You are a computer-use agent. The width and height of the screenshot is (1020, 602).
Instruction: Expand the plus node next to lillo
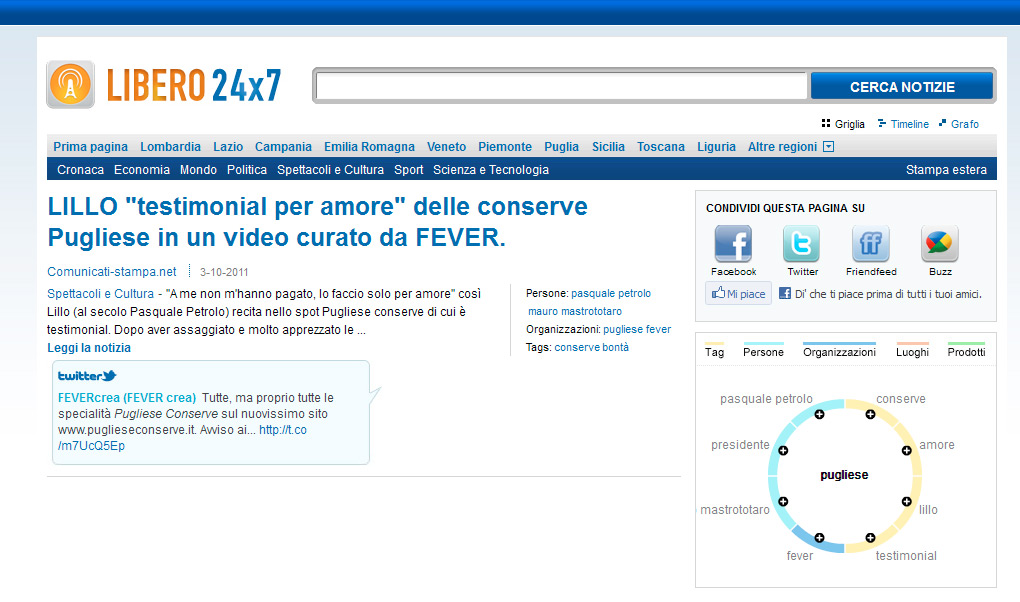tap(906, 501)
